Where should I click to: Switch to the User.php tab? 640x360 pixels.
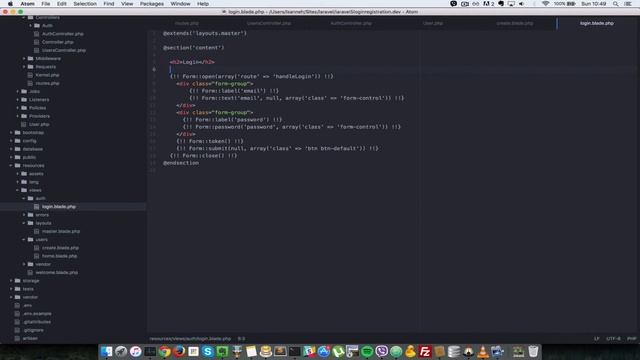click(x=433, y=23)
